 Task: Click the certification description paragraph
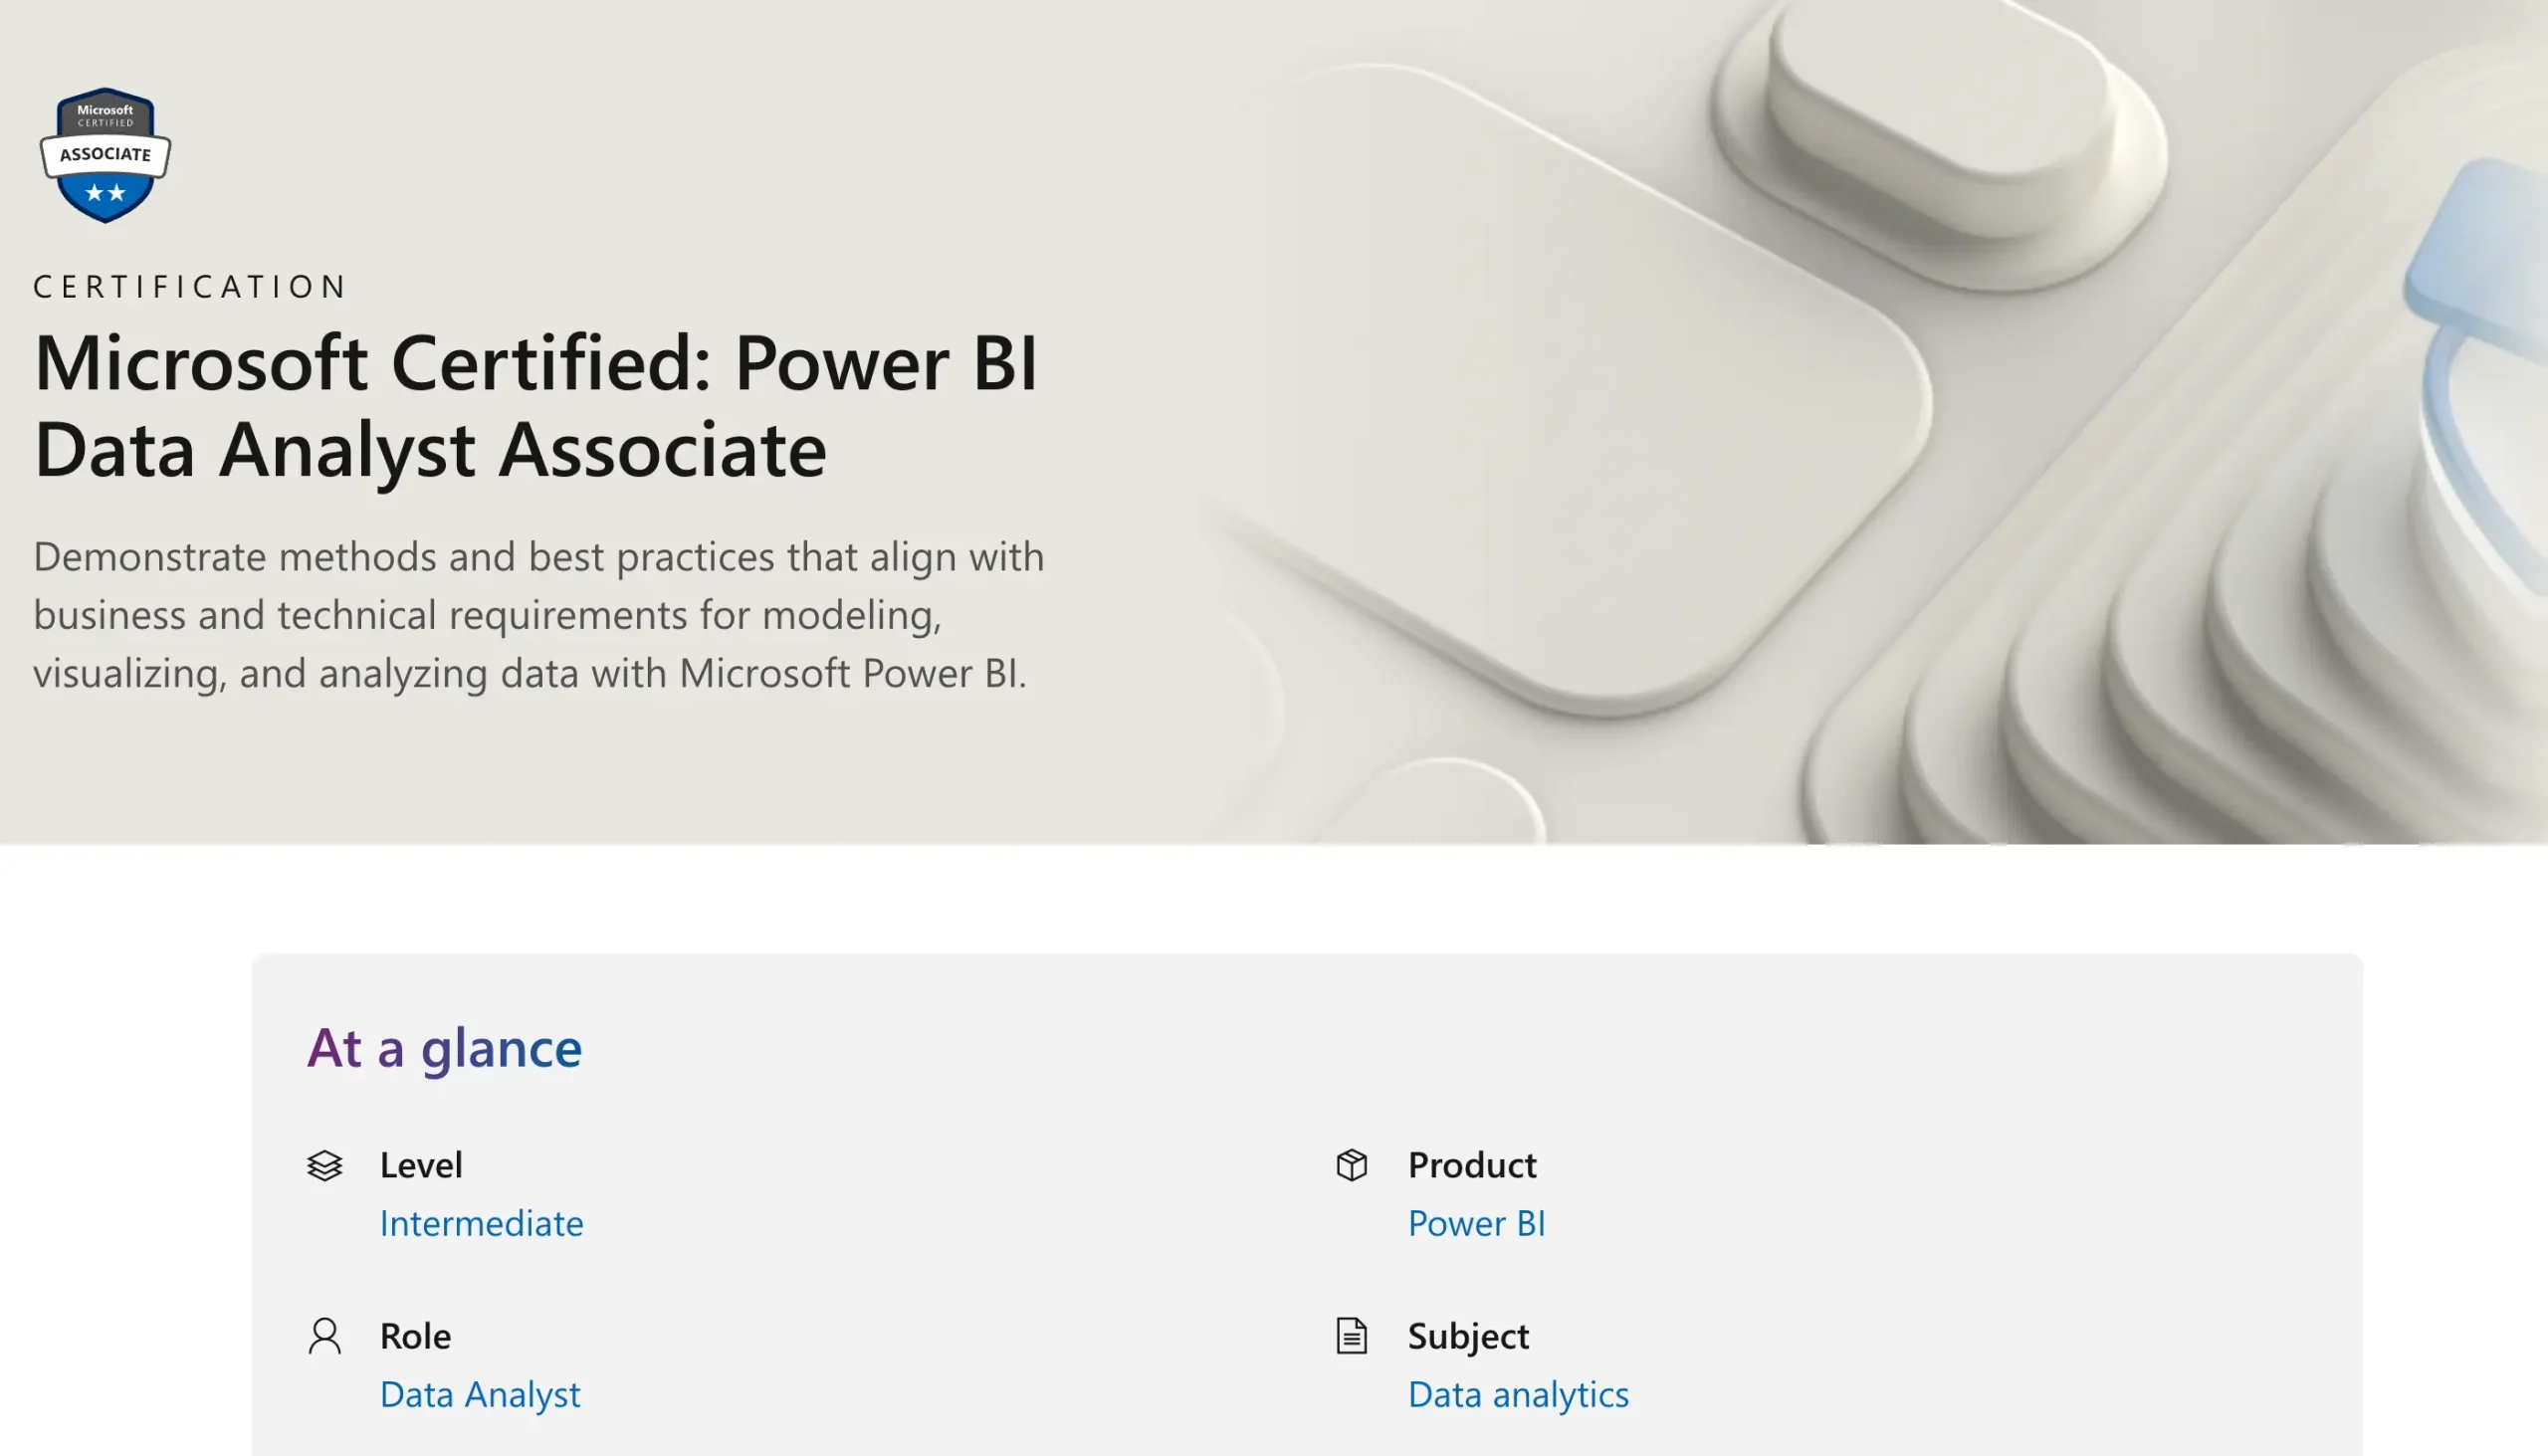tap(538, 614)
